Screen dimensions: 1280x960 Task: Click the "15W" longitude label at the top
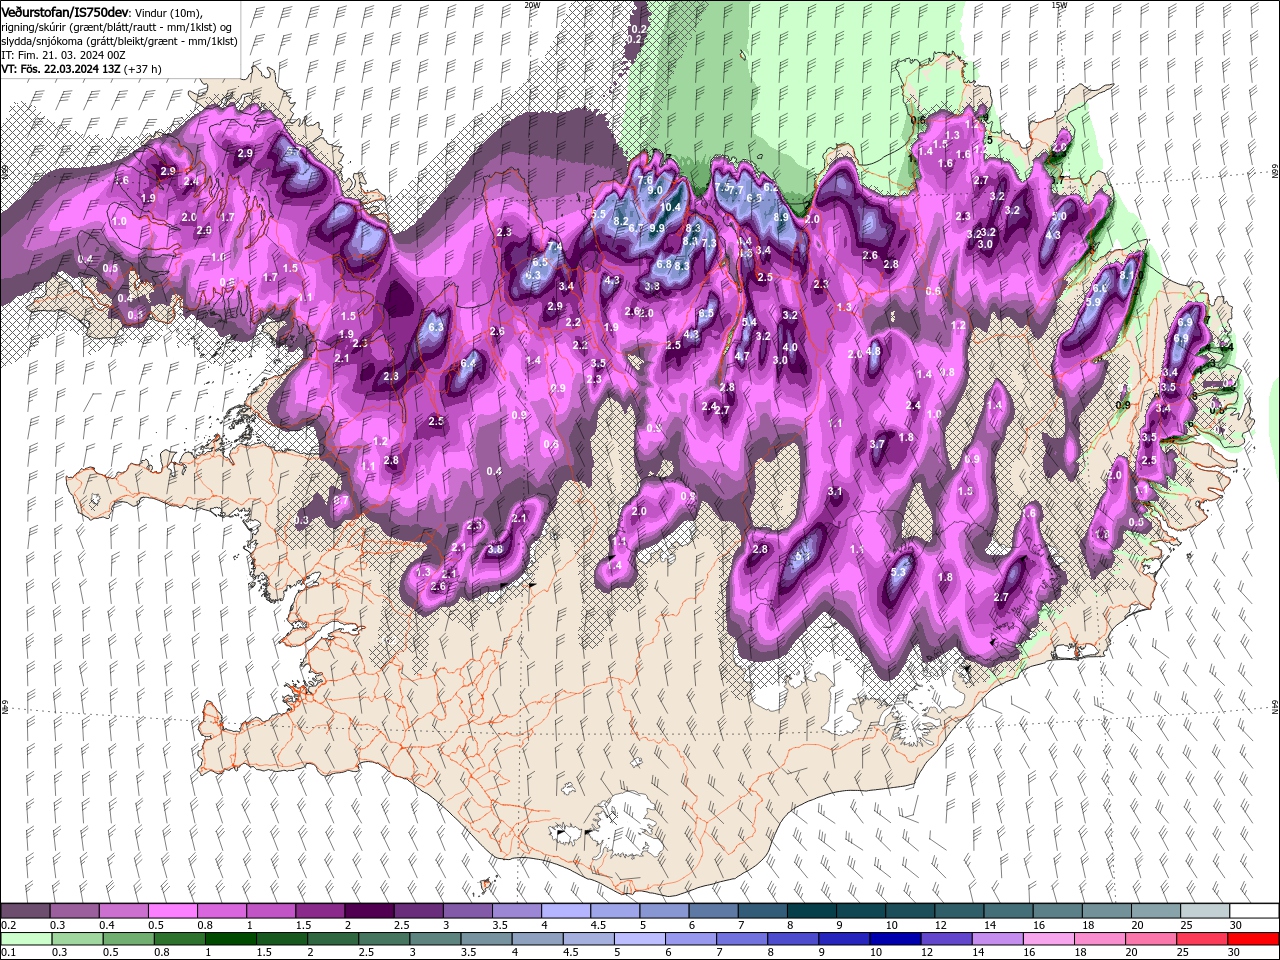1059,5
